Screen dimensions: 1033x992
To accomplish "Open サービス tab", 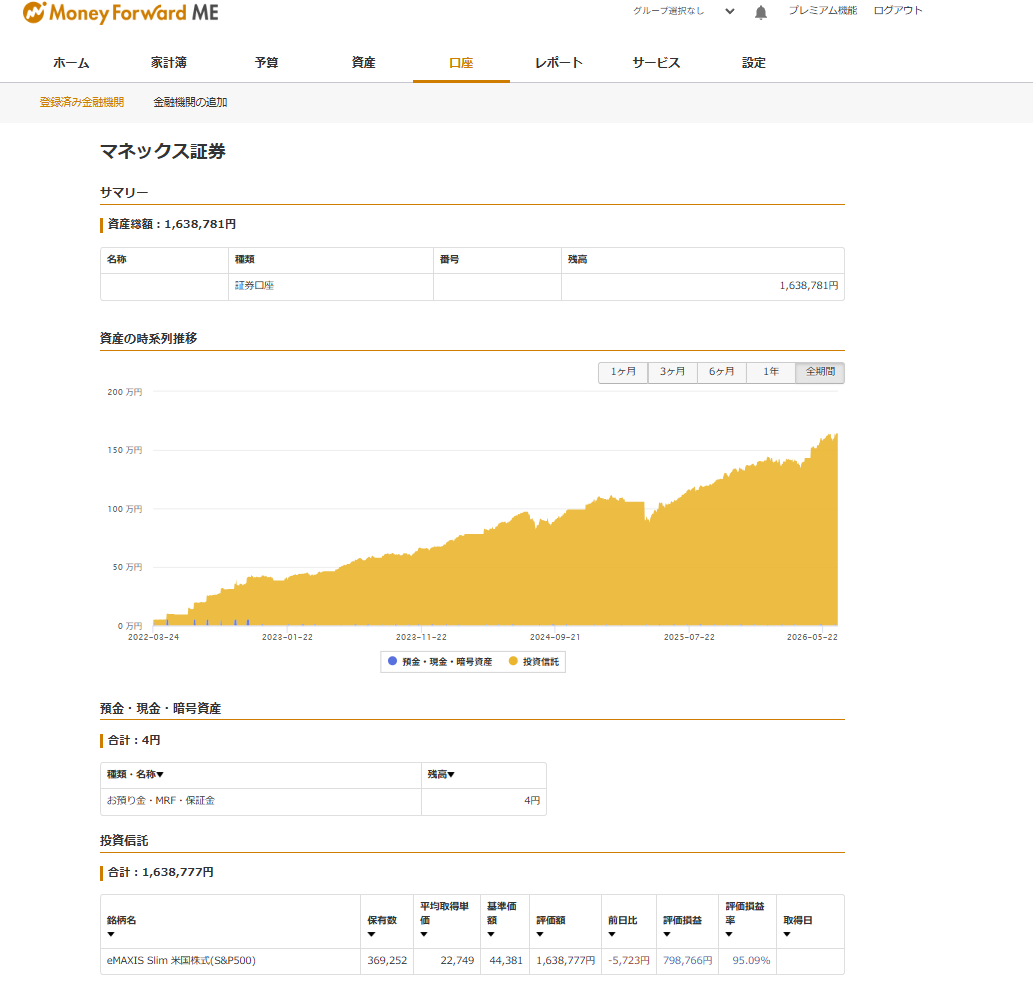I will point(656,63).
